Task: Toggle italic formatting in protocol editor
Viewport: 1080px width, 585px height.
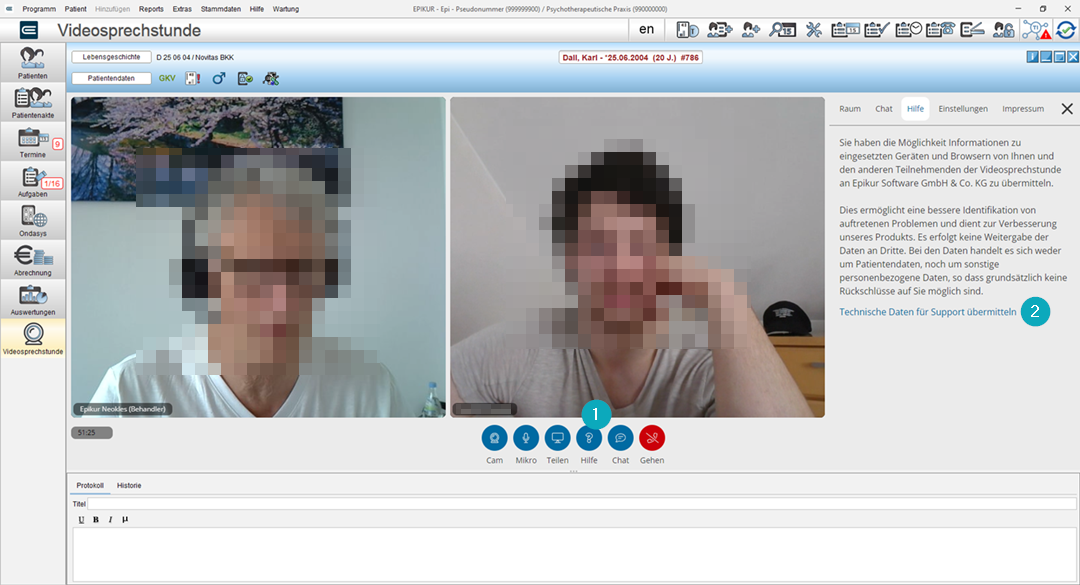Action: pyautogui.click(x=110, y=520)
